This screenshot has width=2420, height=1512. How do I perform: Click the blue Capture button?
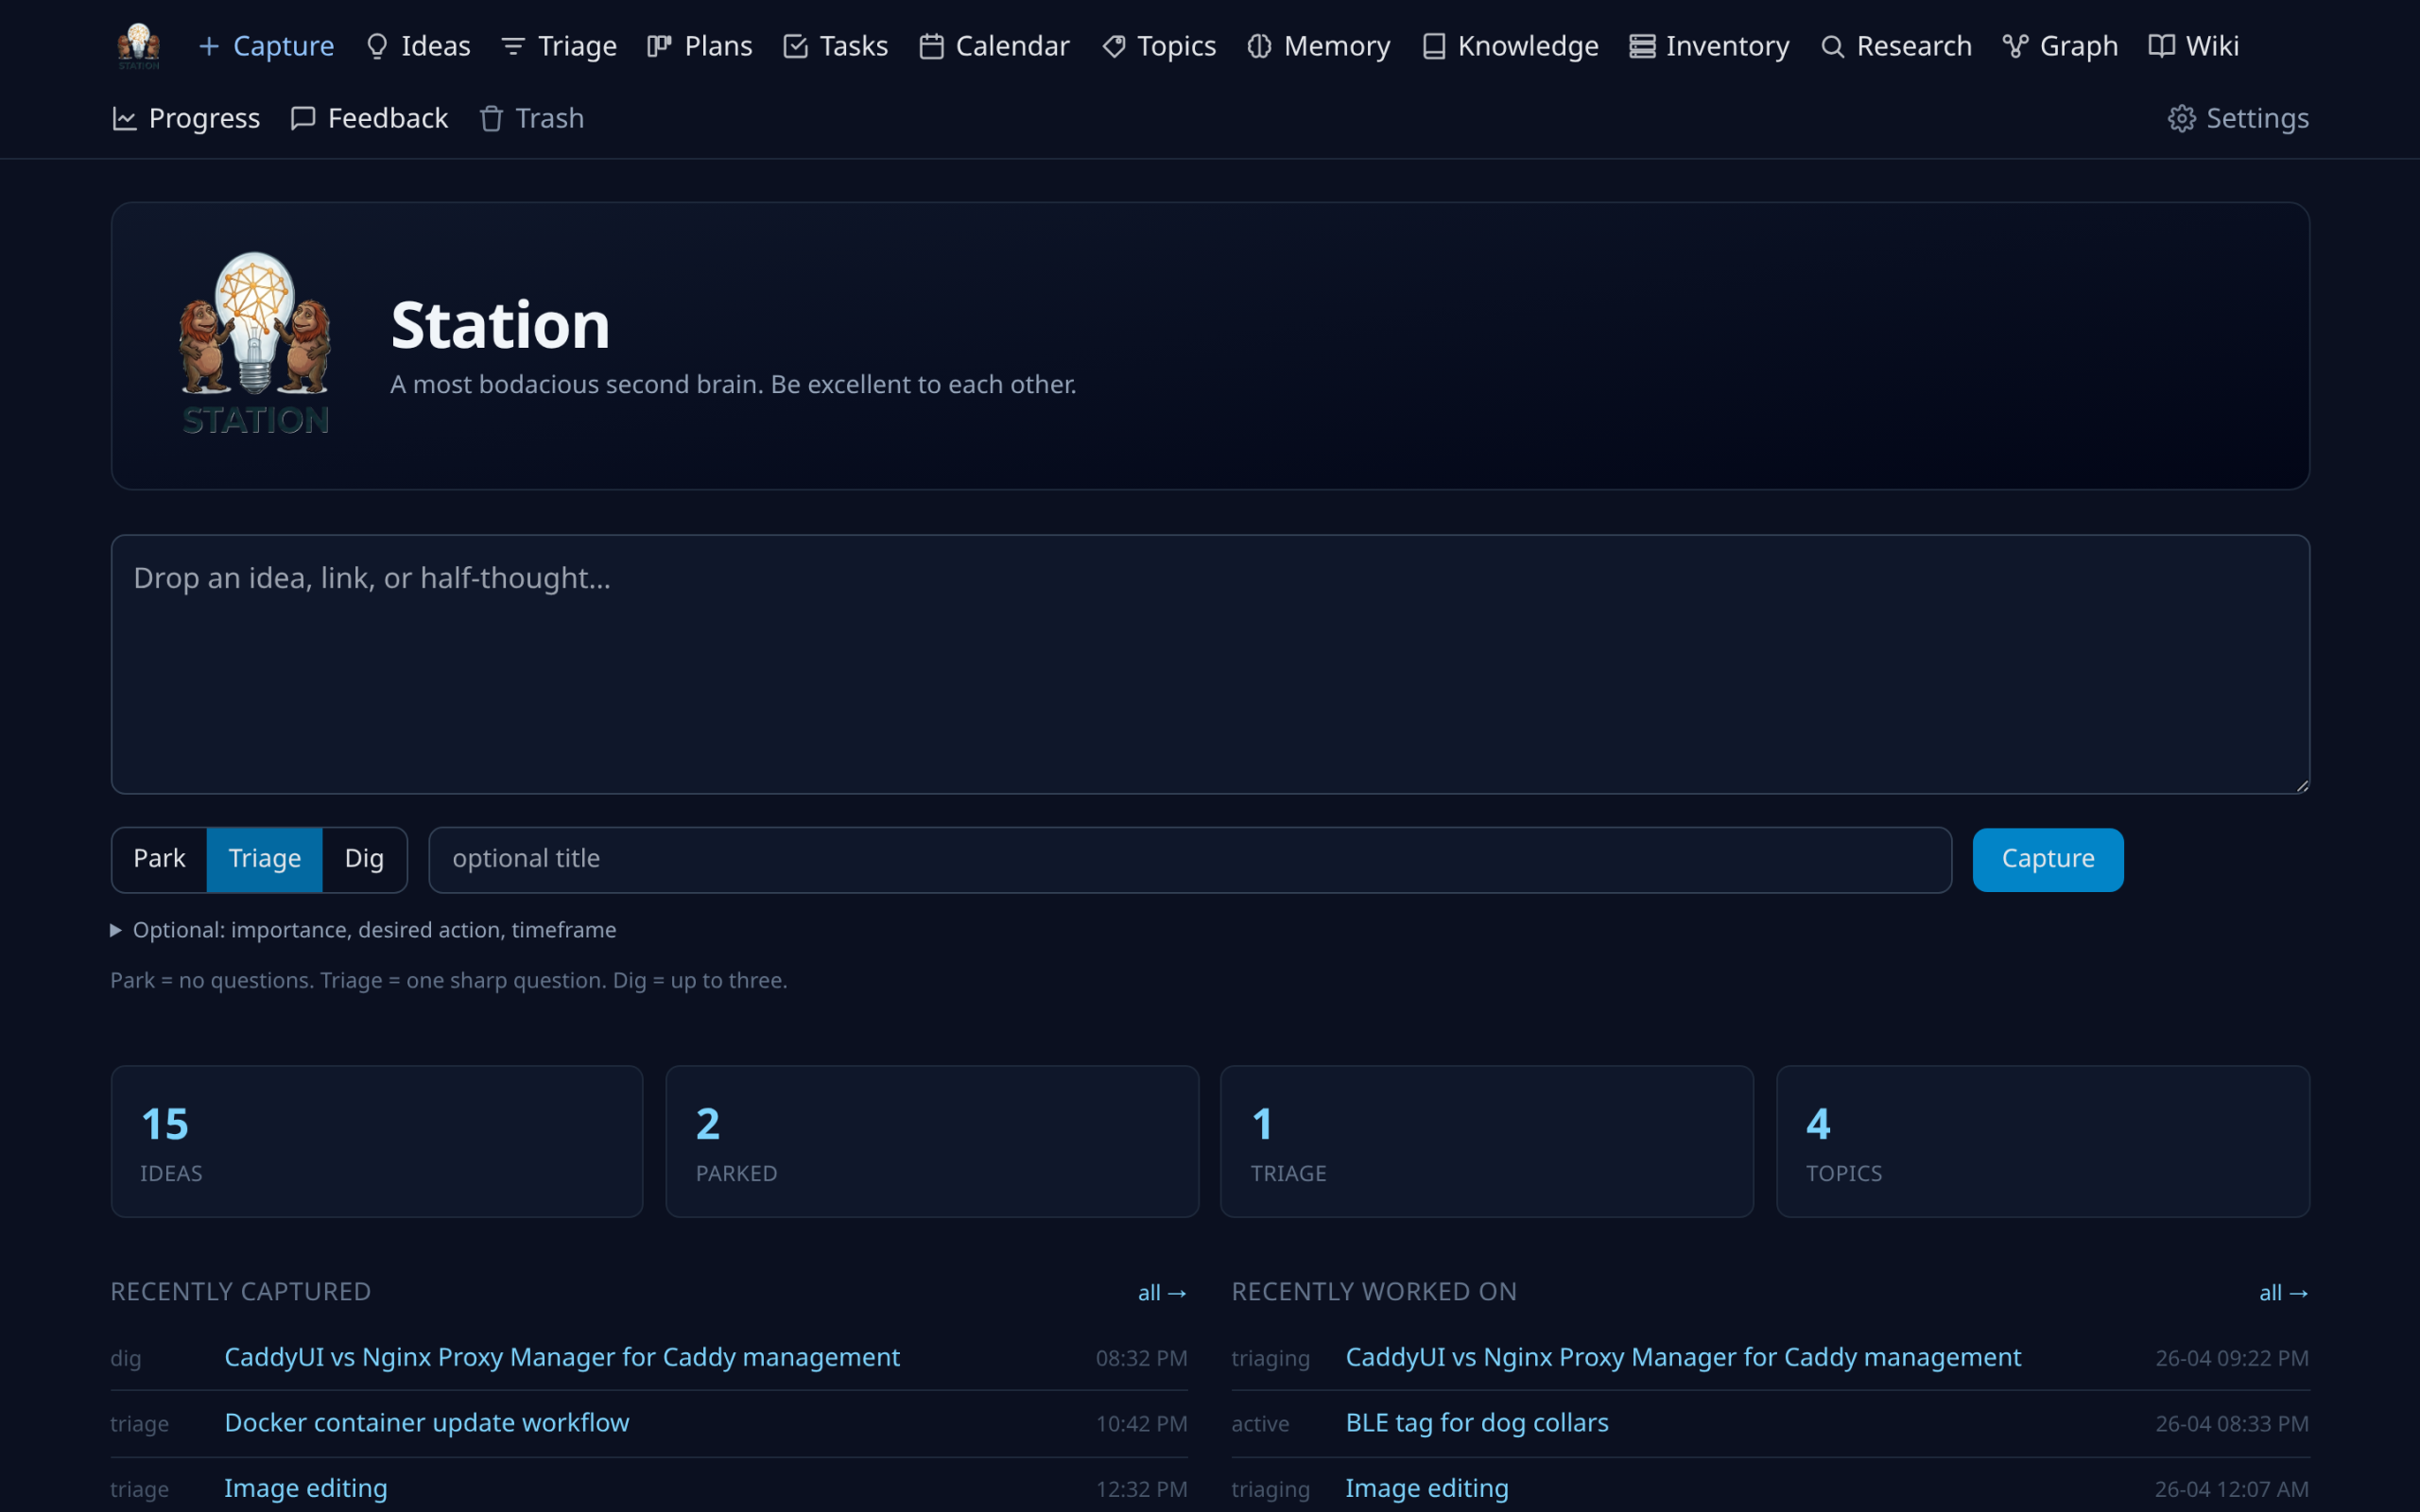(x=2048, y=859)
